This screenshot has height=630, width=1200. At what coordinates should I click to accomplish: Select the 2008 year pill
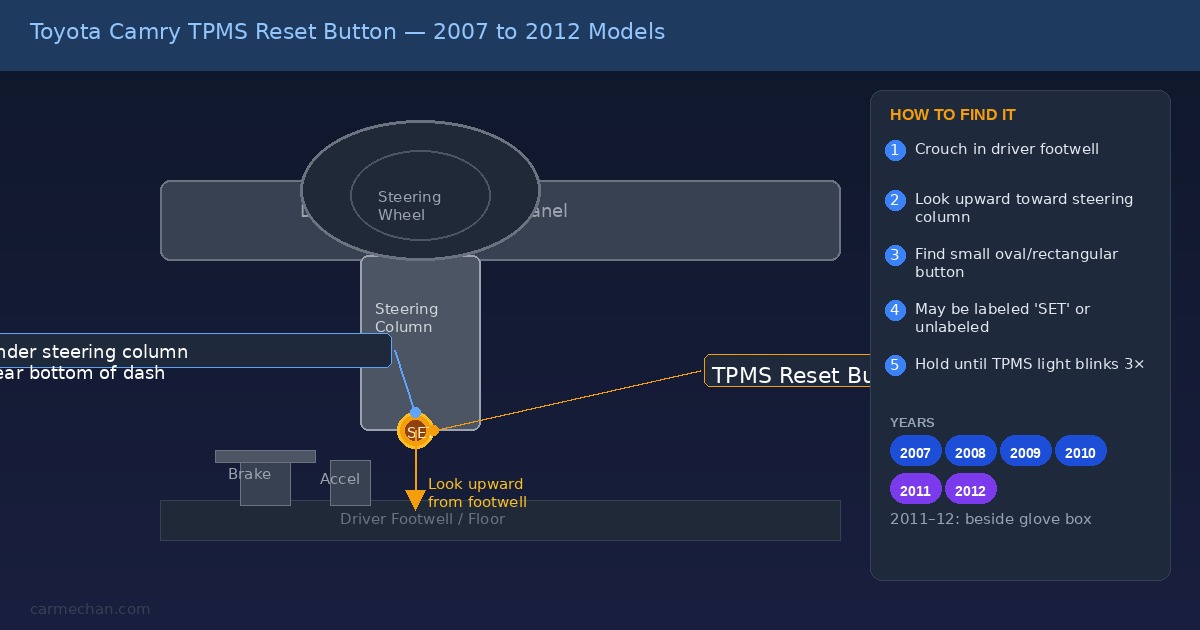pos(970,452)
